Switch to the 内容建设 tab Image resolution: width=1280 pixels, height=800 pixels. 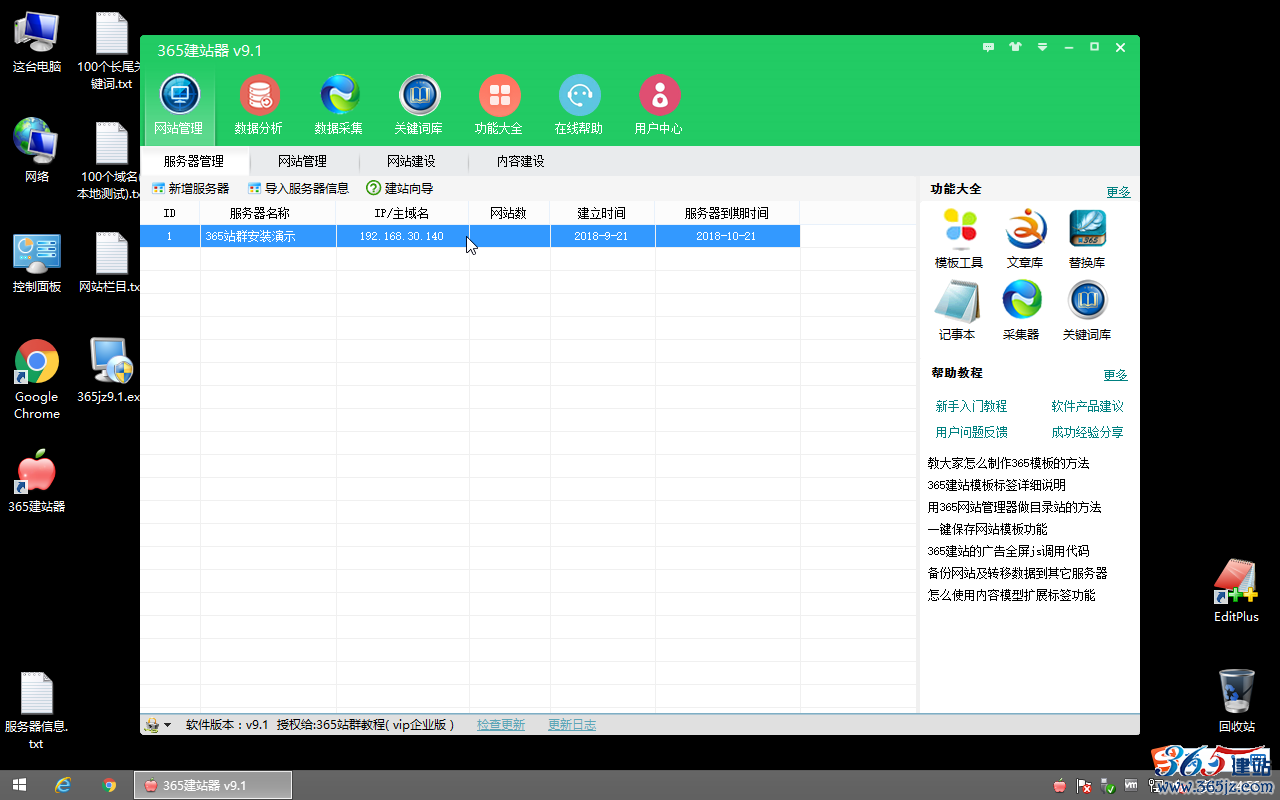[521, 161]
